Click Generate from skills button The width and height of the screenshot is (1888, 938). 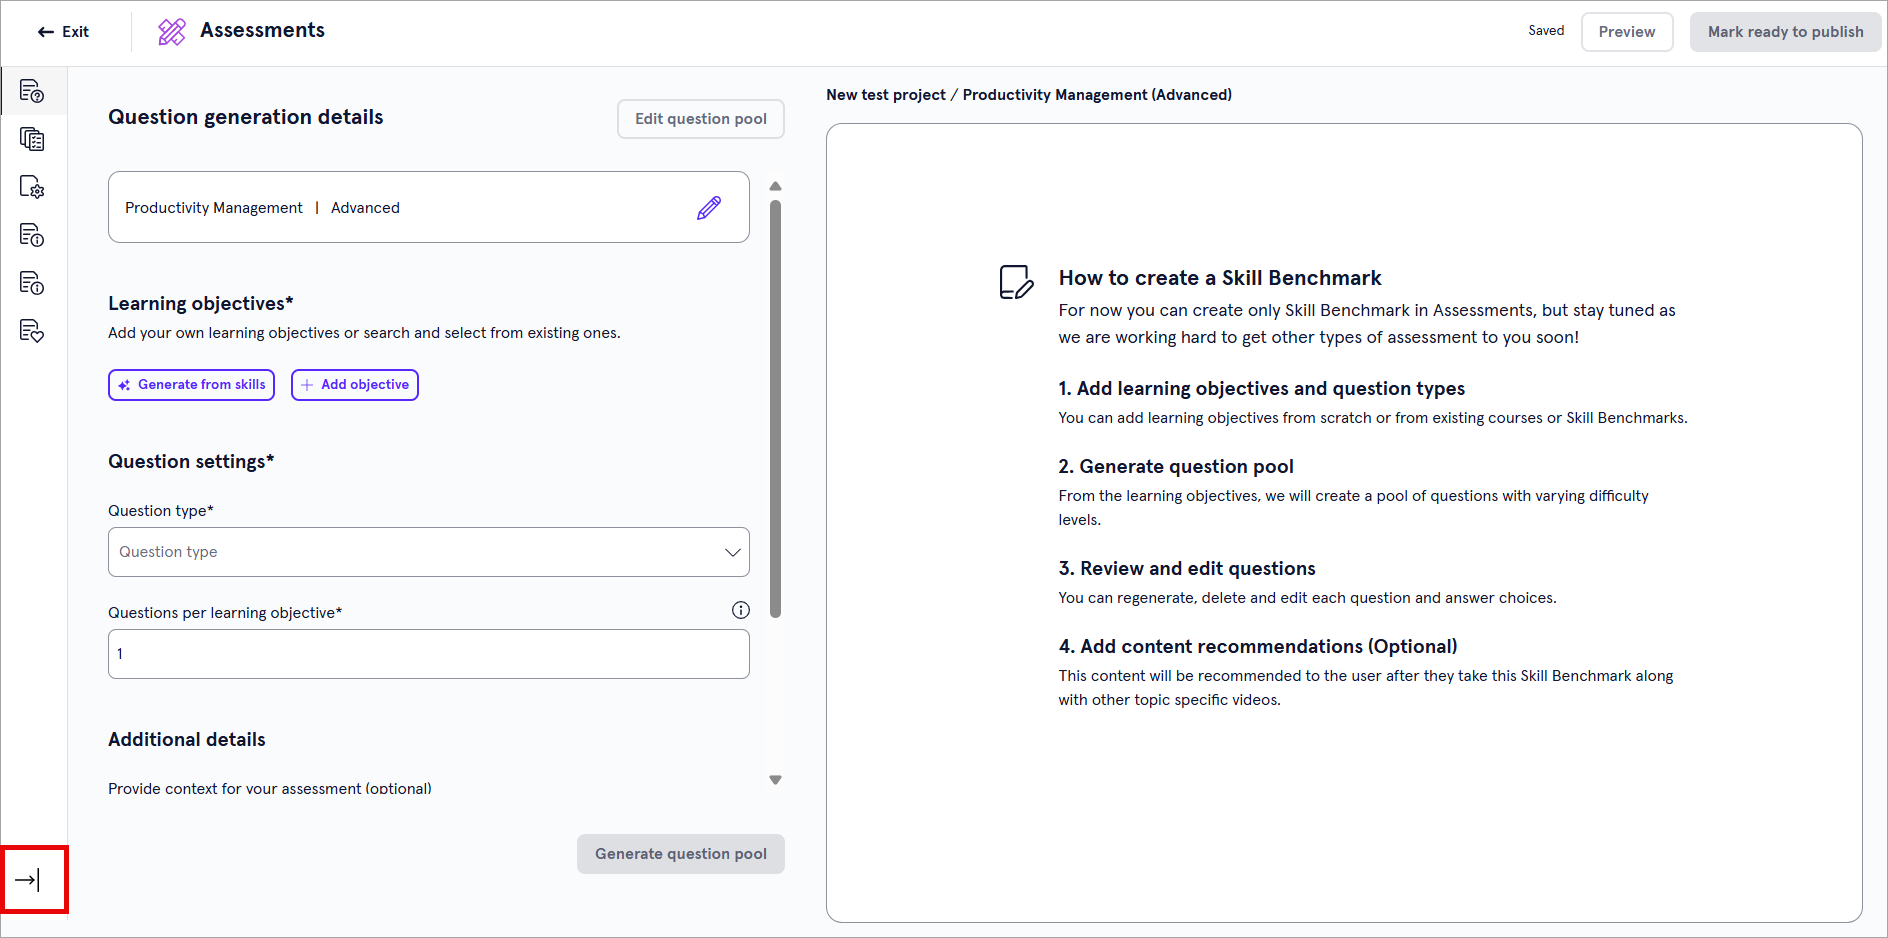pos(191,385)
